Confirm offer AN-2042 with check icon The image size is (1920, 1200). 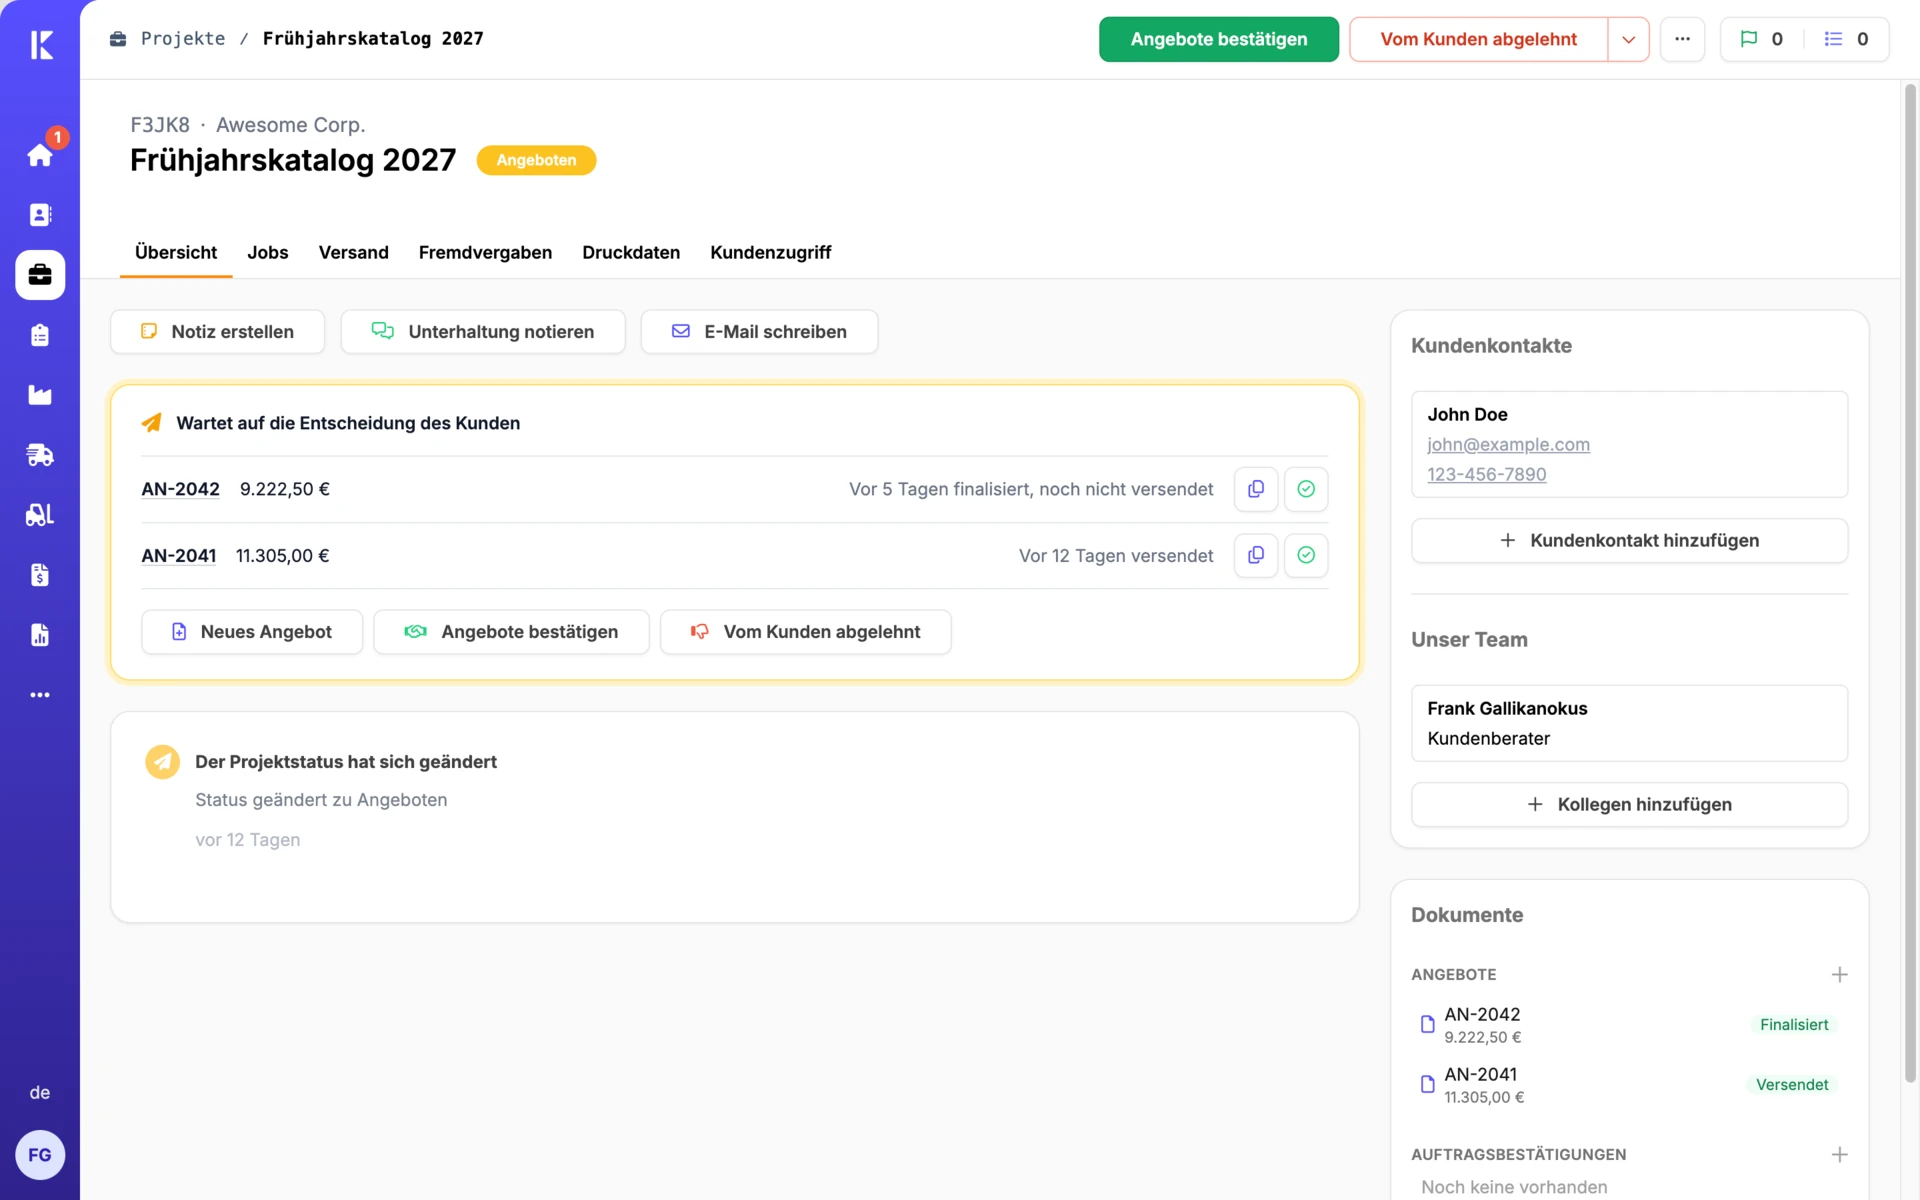(x=1306, y=489)
